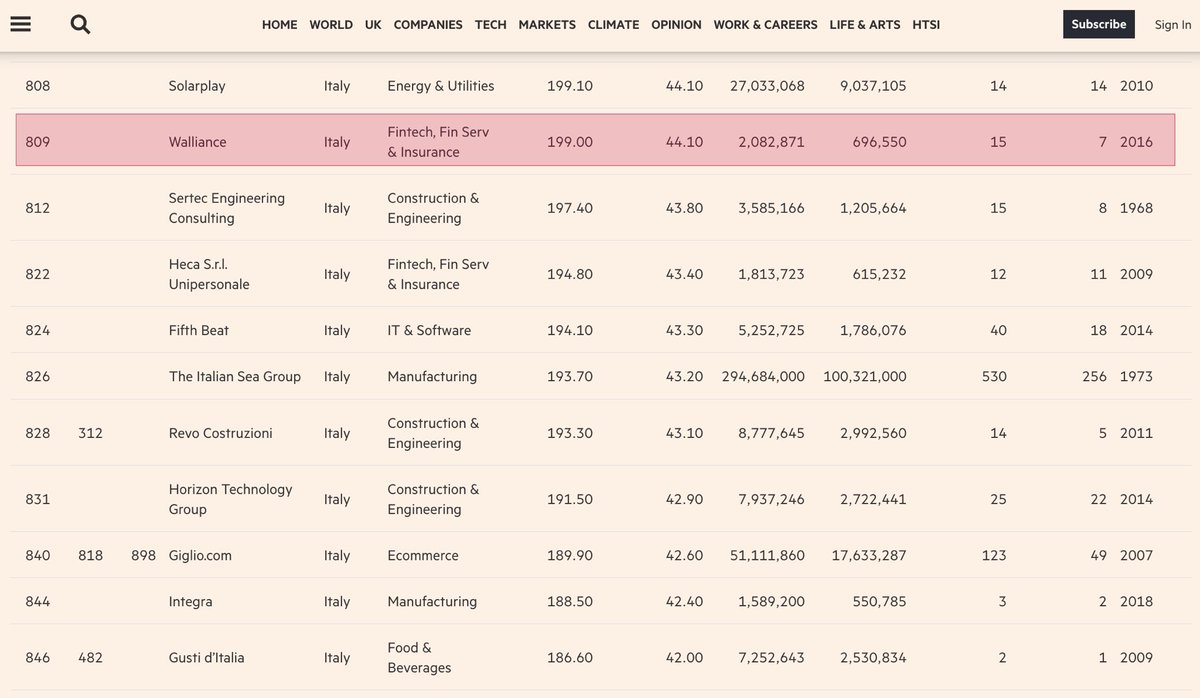Open the LIFE & ARTS section
This screenshot has height=698, width=1200.
(x=865, y=24)
